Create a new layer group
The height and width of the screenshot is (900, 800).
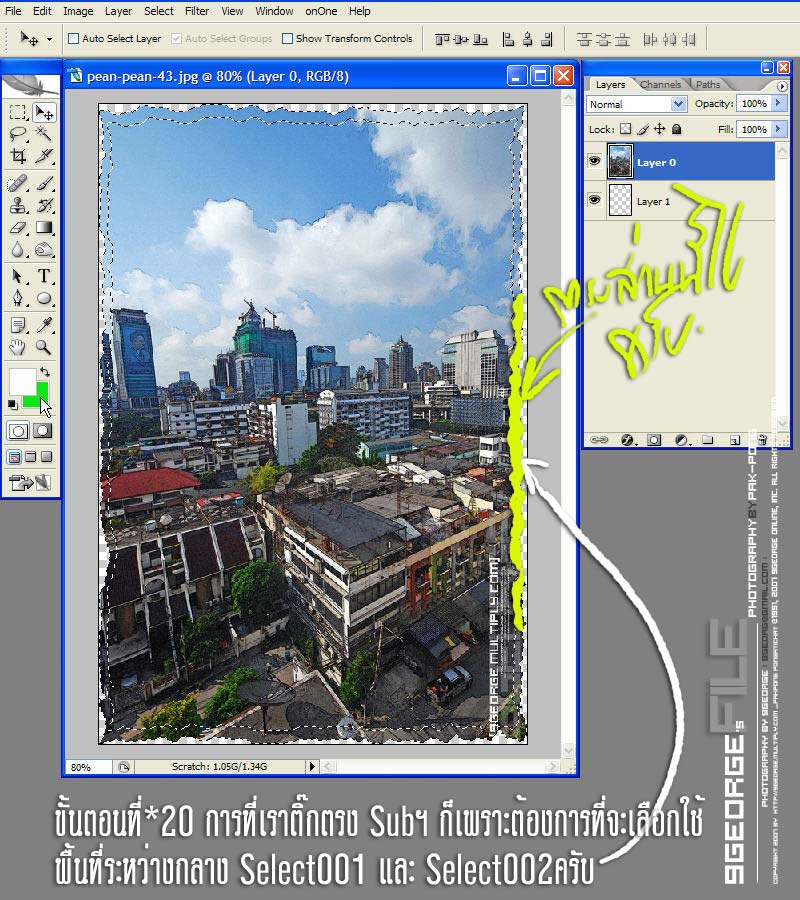pyautogui.click(x=708, y=440)
